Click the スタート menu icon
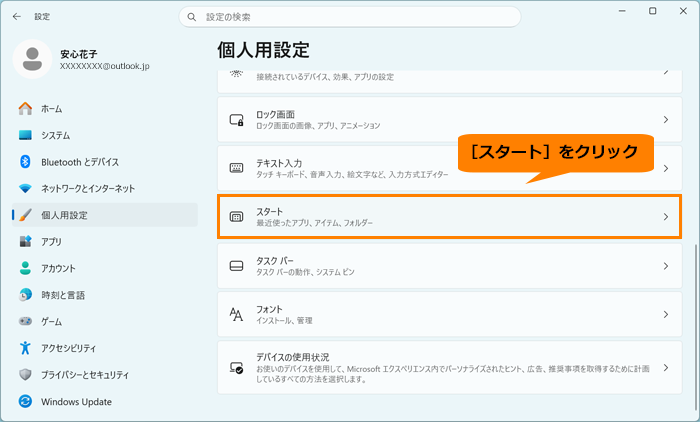This screenshot has height=422, width=700. [x=236, y=217]
